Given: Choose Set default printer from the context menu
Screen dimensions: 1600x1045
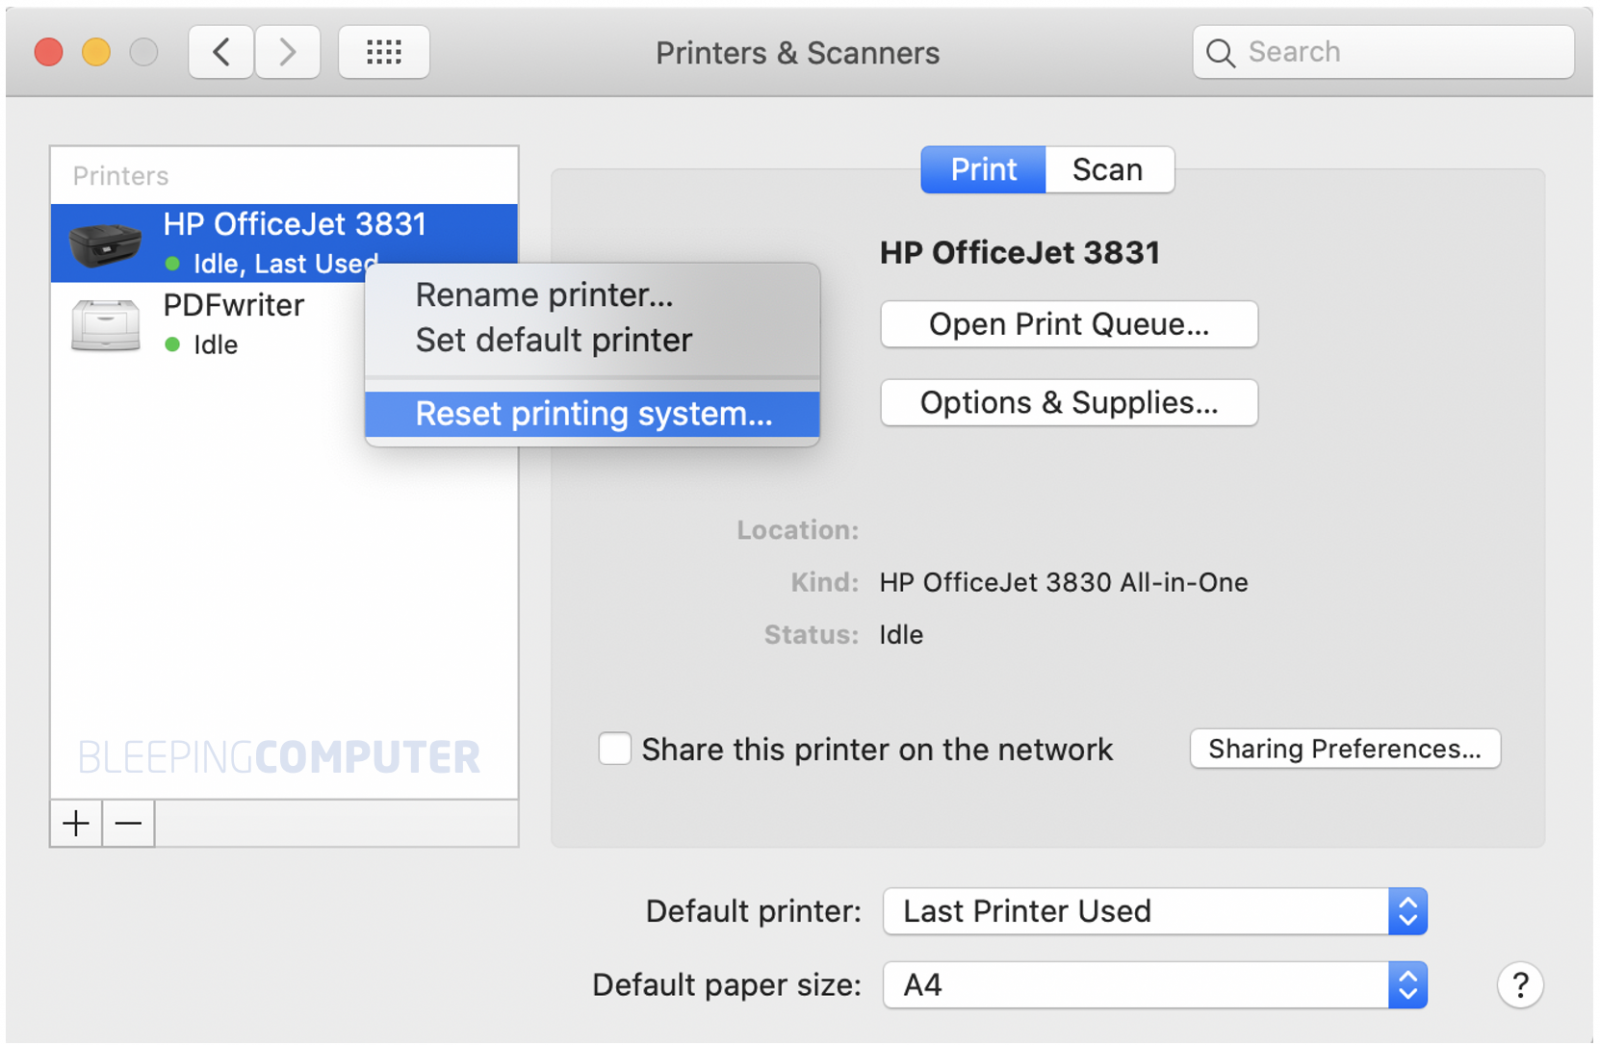Looking at the screenshot, I should (592, 340).
